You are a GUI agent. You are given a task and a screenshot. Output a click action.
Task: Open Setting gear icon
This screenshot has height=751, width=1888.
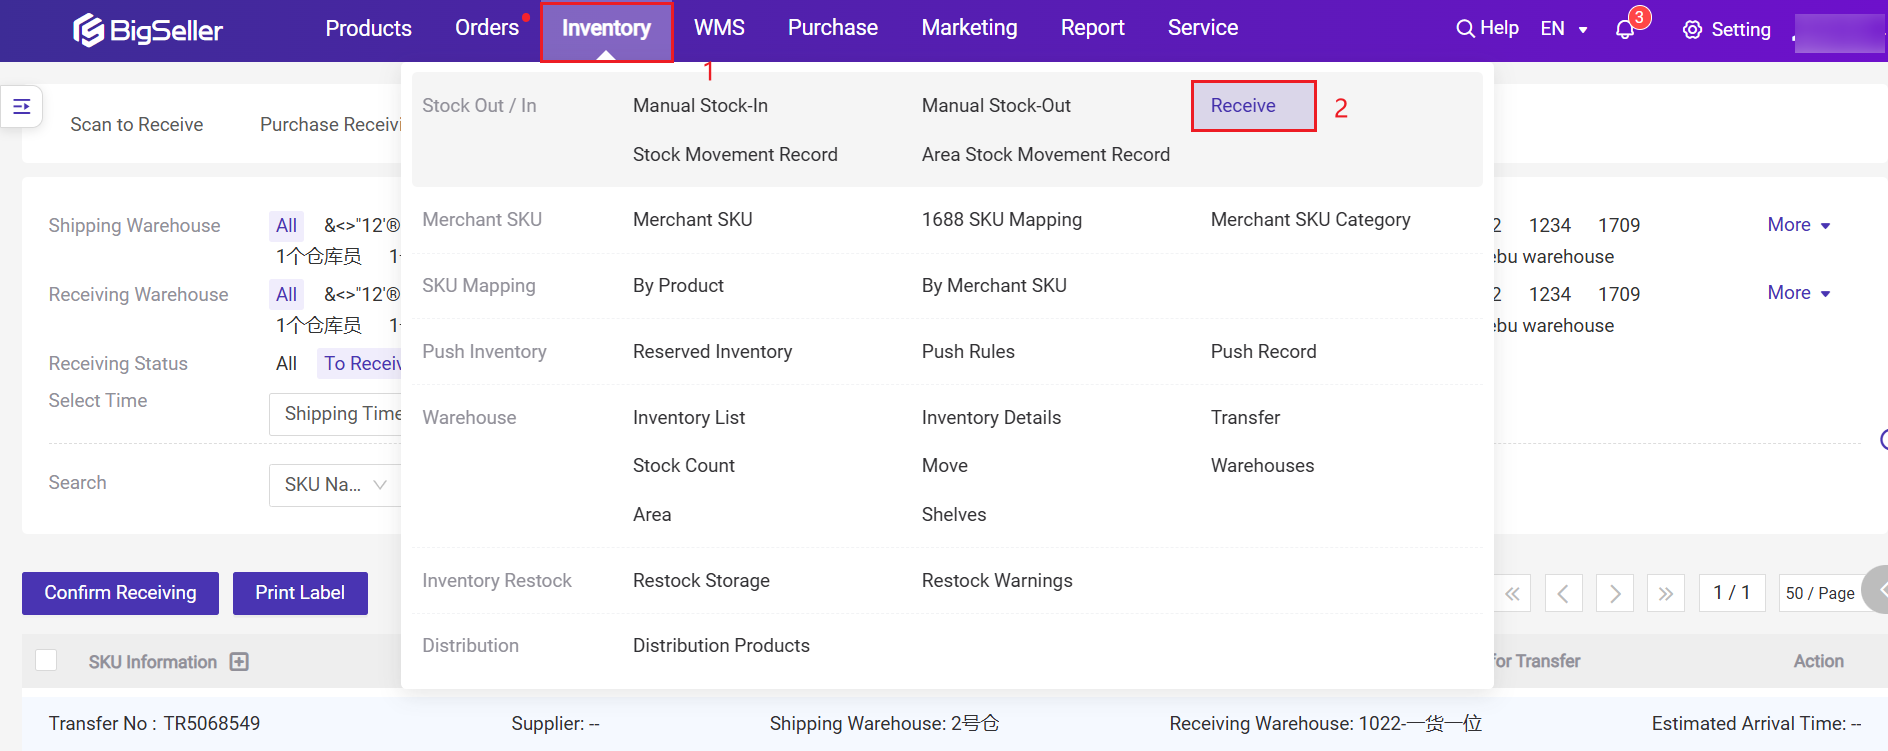click(x=1692, y=30)
